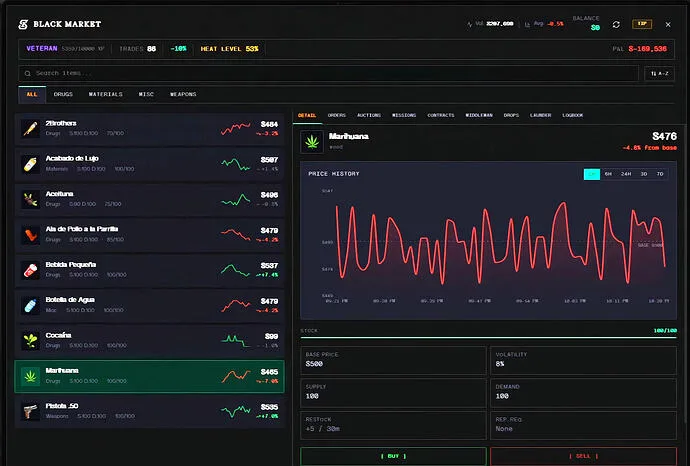Viewport: 690px width, 466px height.
Task: Click the -10% discount badge
Action: 178,49
